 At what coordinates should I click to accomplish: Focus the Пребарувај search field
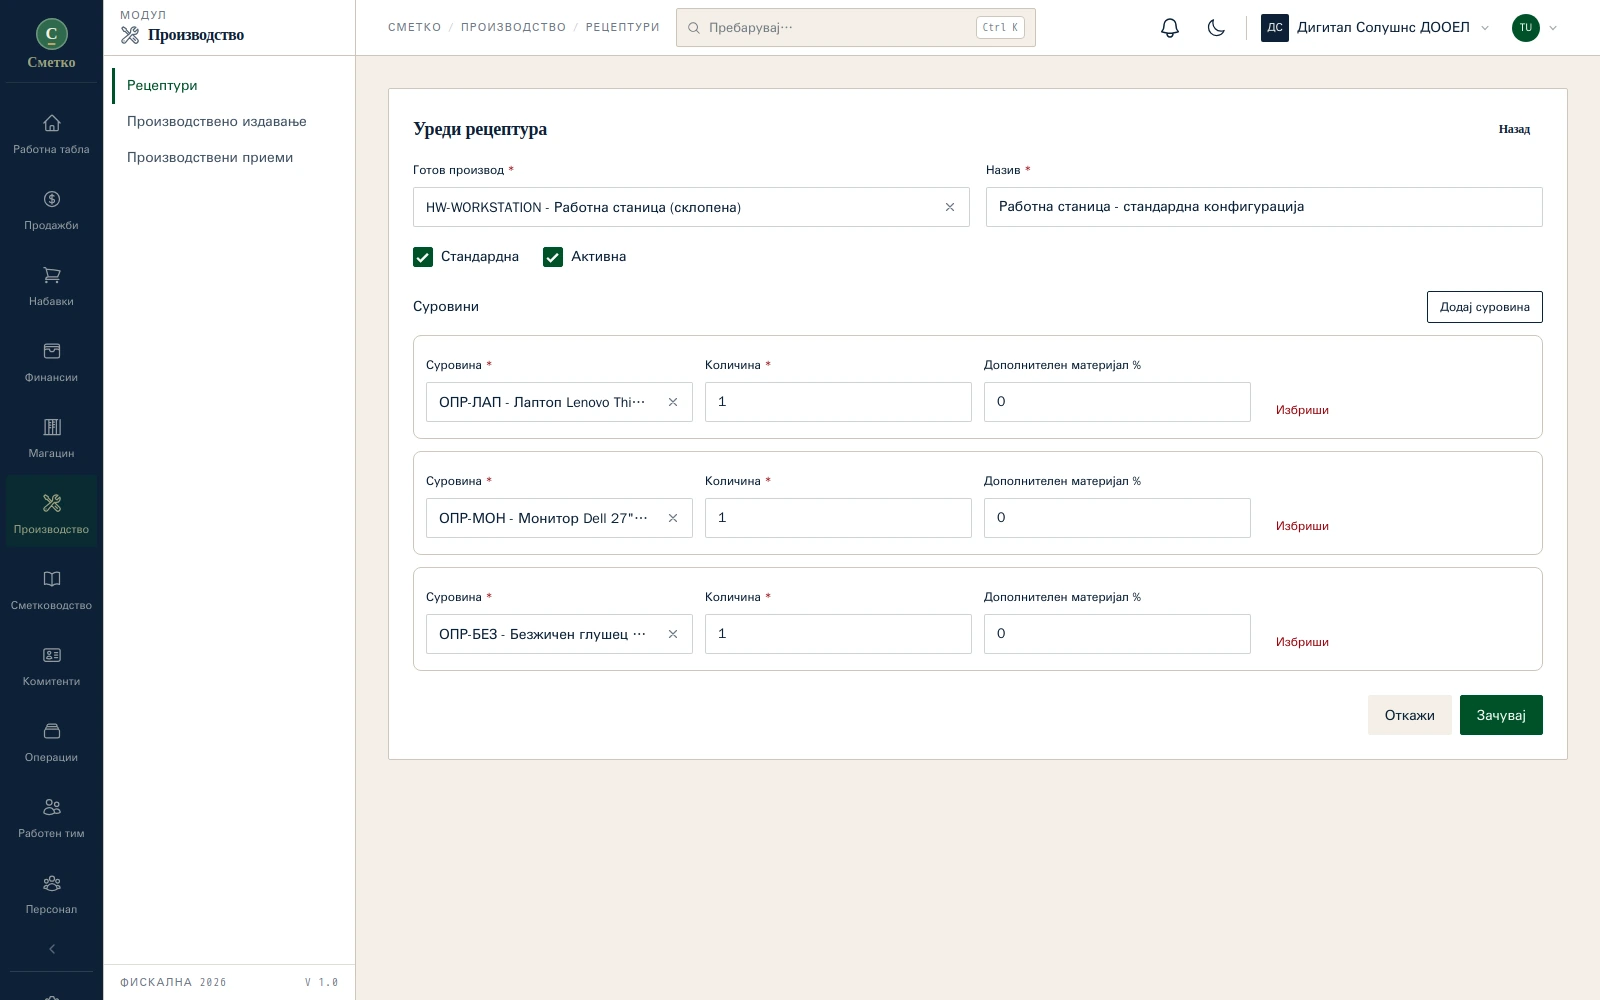[856, 28]
